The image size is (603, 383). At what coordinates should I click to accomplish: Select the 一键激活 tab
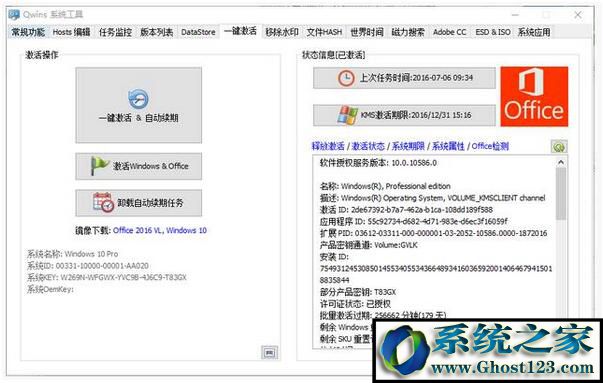point(240,32)
